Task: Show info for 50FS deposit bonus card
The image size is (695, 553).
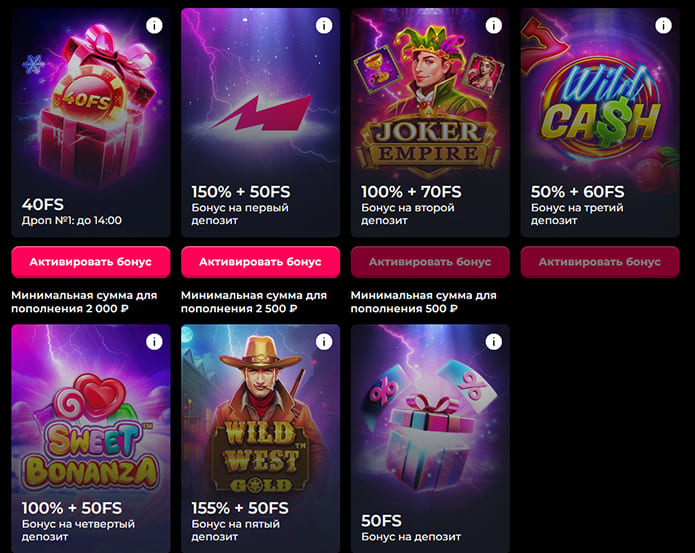Action: (x=494, y=342)
